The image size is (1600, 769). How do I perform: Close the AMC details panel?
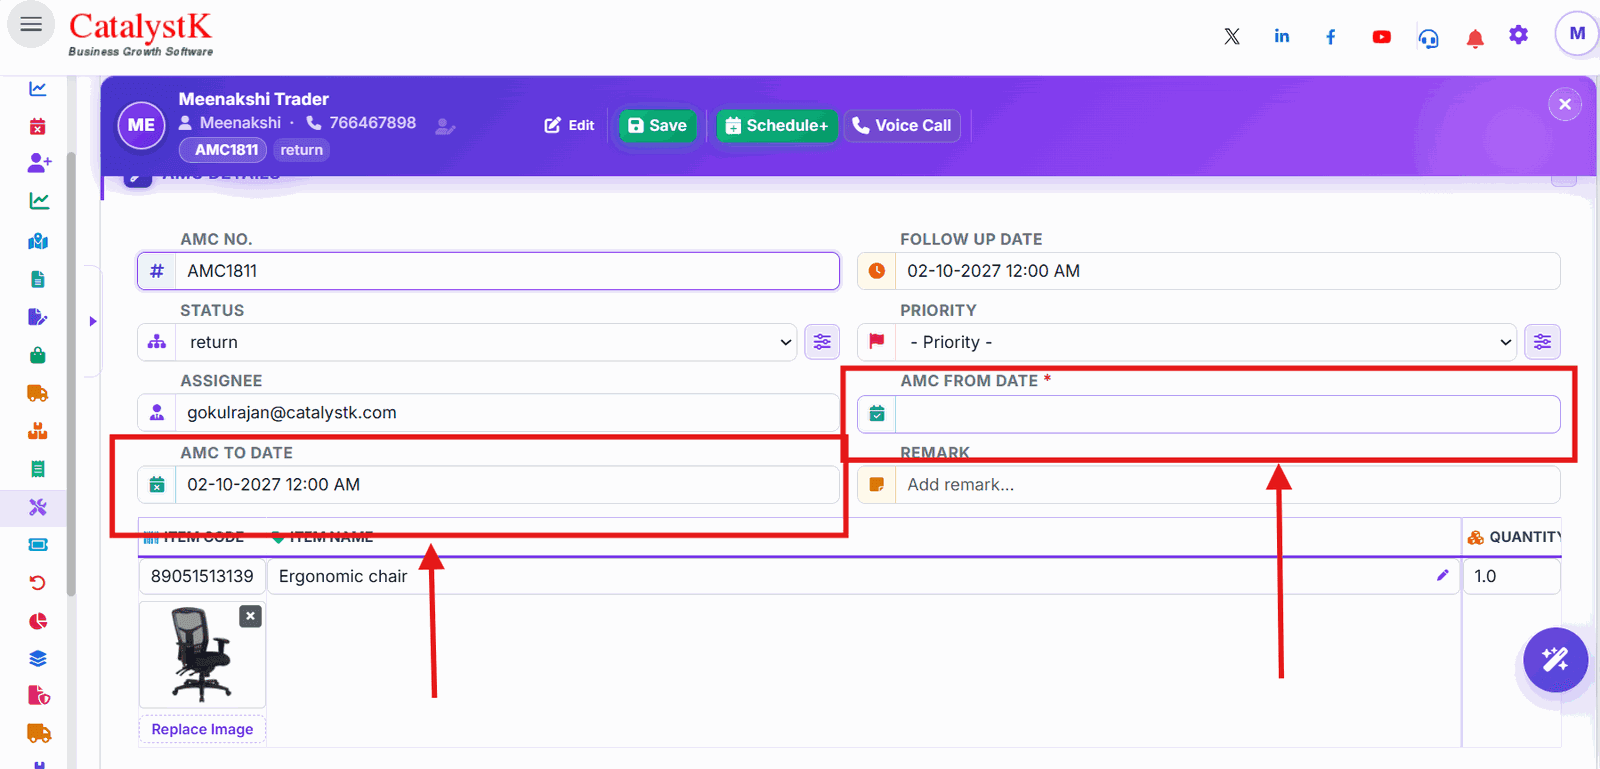coord(1565,104)
